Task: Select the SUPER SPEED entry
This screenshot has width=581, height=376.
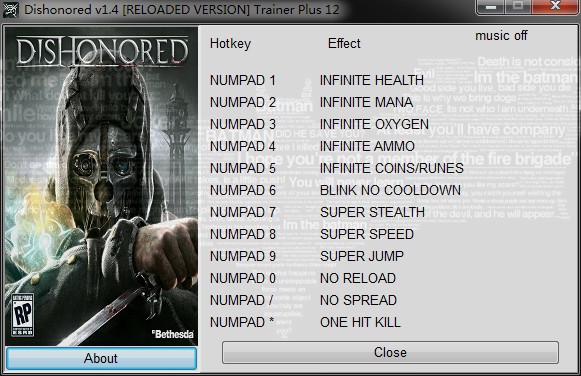Action: pyautogui.click(x=367, y=234)
